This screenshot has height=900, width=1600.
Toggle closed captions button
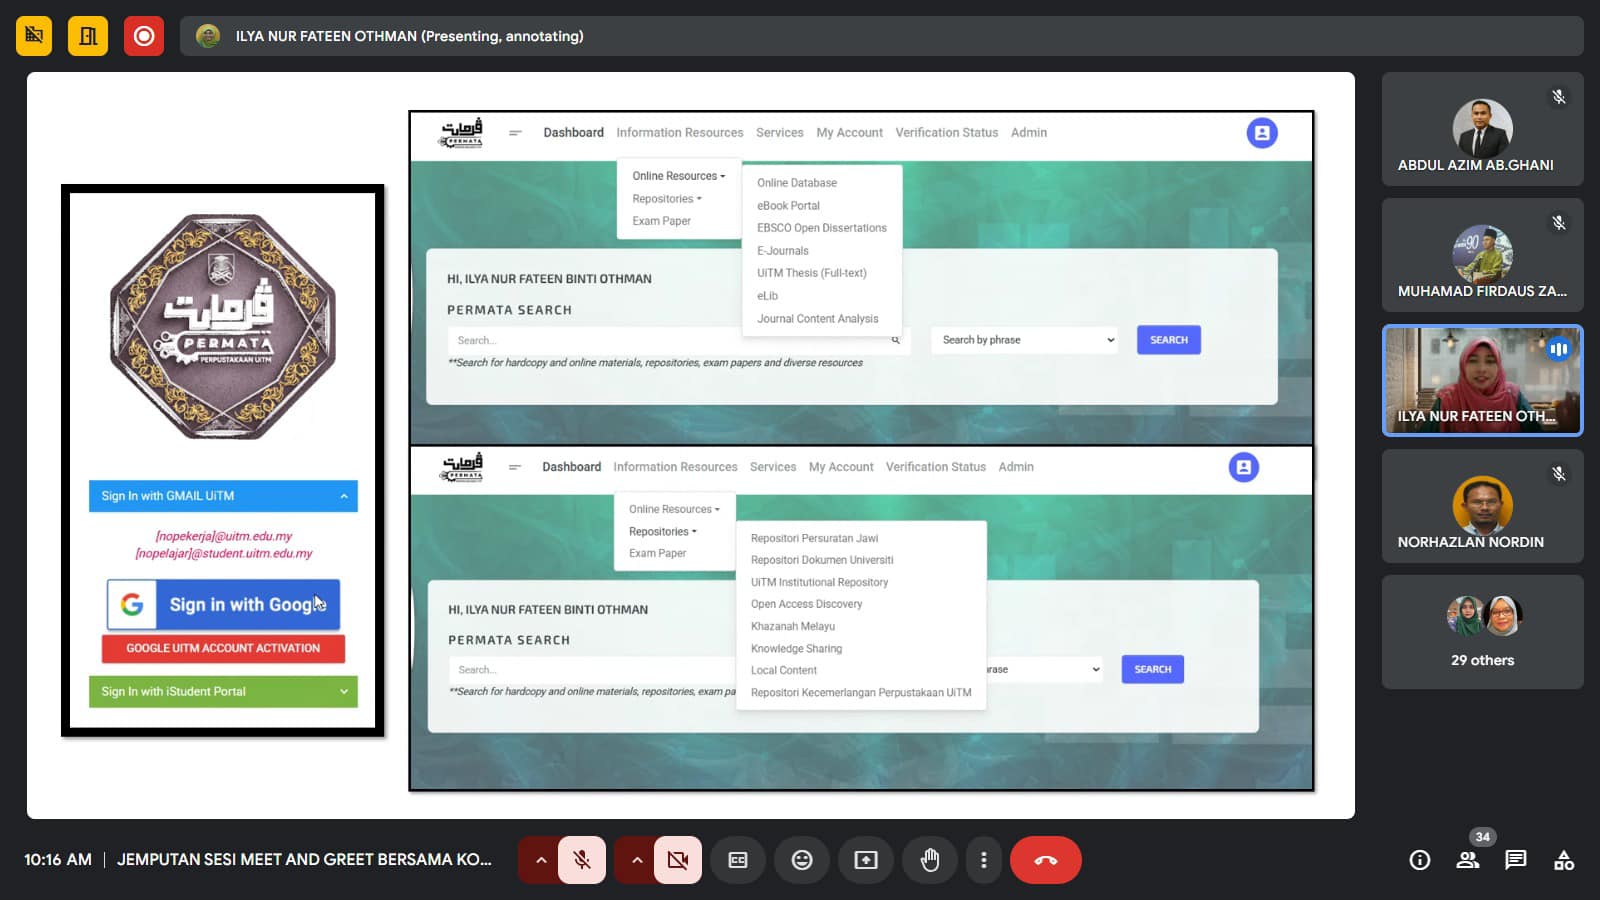click(738, 860)
